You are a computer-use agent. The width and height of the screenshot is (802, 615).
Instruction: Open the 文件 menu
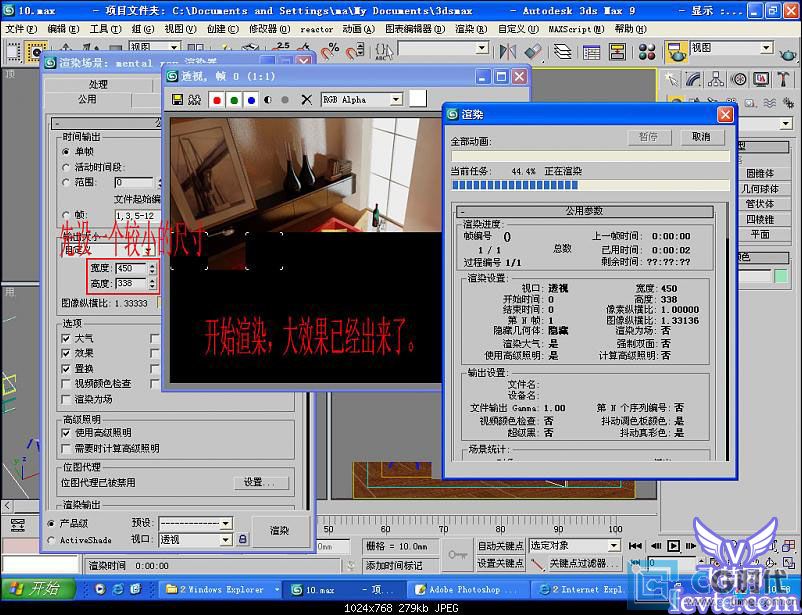coord(21,29)
